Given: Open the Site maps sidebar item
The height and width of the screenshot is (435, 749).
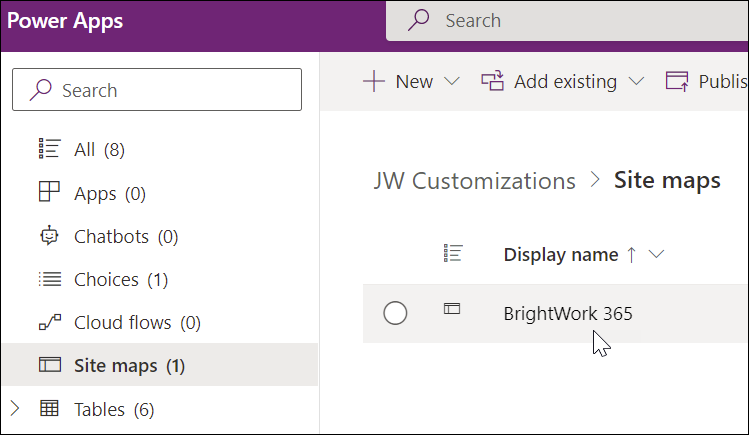Looking at the screenshot, I should [130, 366].
